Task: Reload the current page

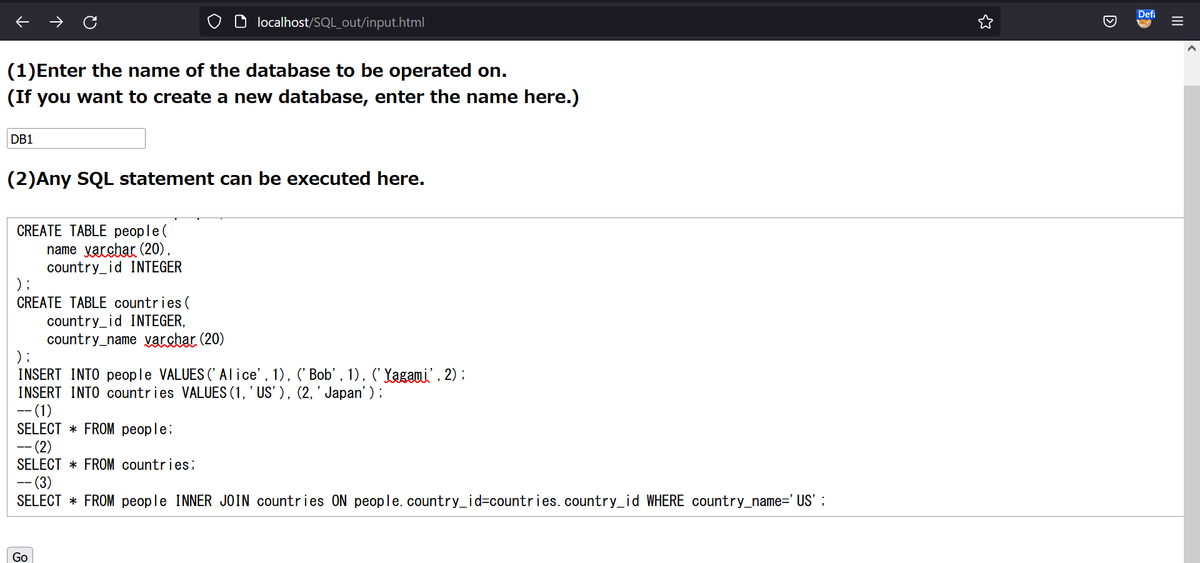Action: [x=89, y=21]
